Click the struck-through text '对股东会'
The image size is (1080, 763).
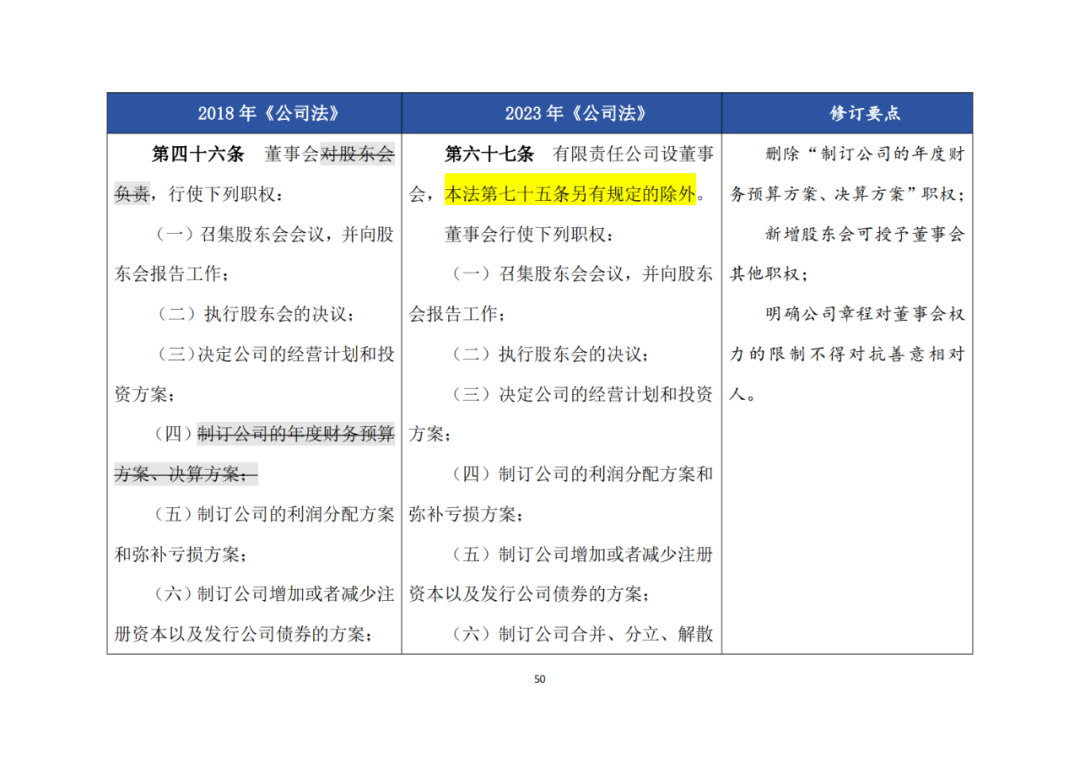[x=358, y=154]
